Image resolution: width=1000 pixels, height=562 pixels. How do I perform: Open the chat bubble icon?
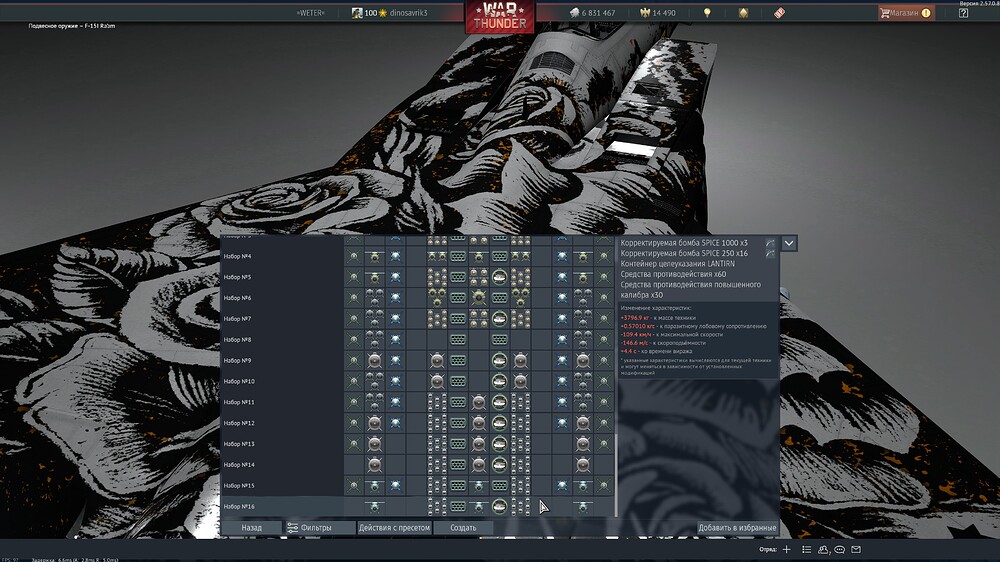(x=840, y=549)
